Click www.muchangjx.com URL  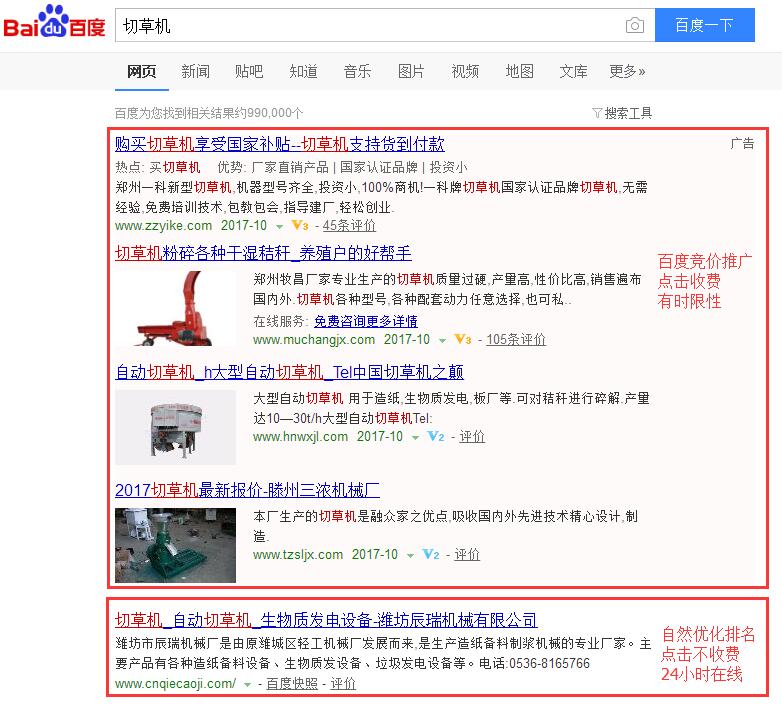314,340
